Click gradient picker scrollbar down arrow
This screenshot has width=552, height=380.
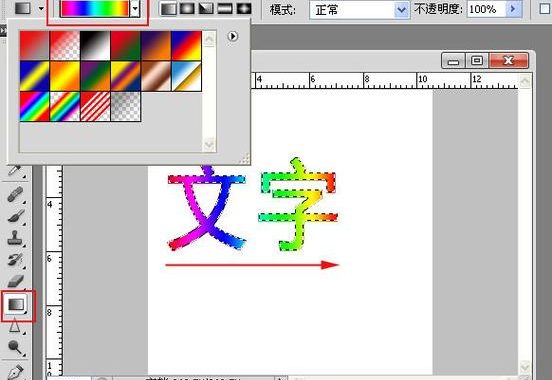(x=209, y=144)
